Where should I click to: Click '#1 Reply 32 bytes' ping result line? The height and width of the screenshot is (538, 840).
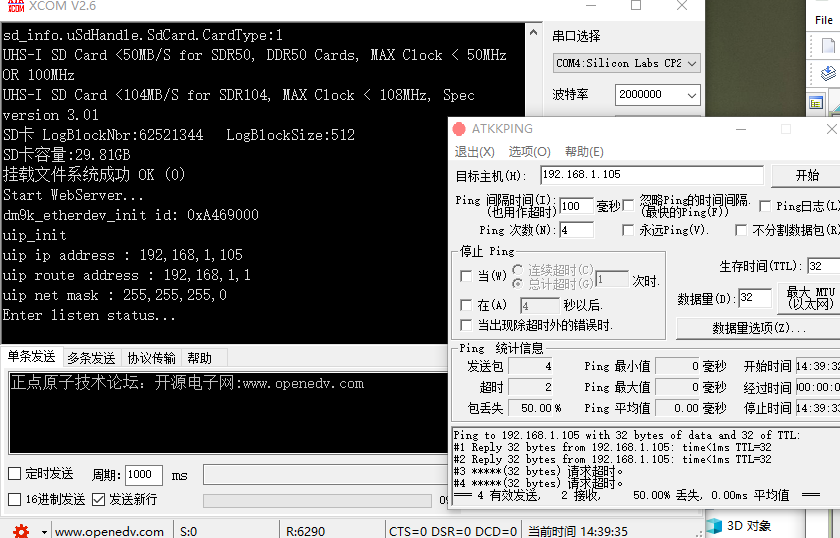612,447
